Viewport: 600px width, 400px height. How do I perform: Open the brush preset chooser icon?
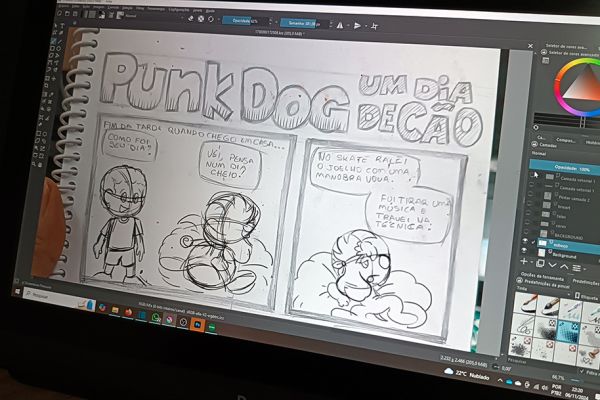pos(120,15)
